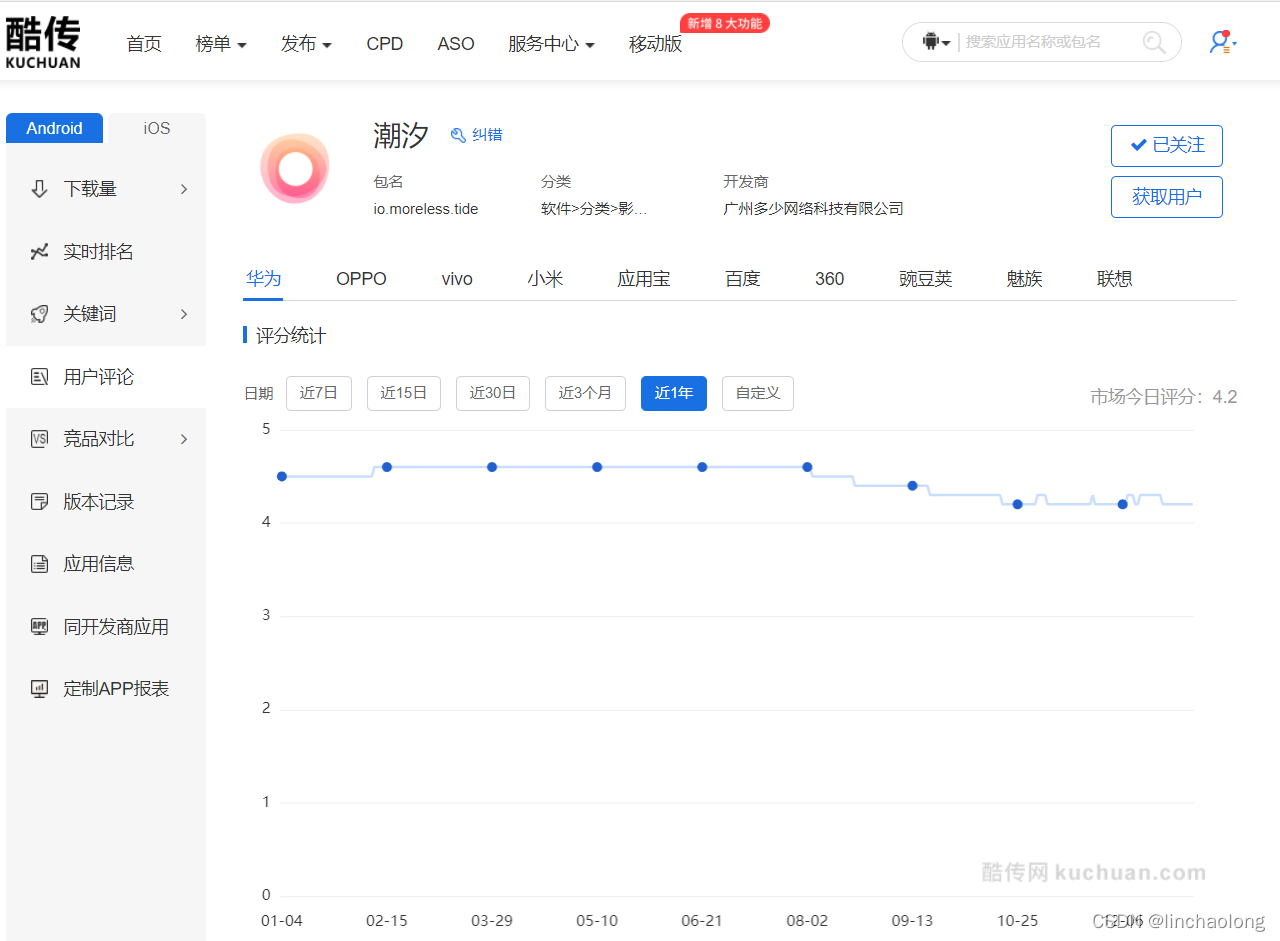
Task: Click the rocket icon beside 关键词
Action: click(x=40, y=314)
